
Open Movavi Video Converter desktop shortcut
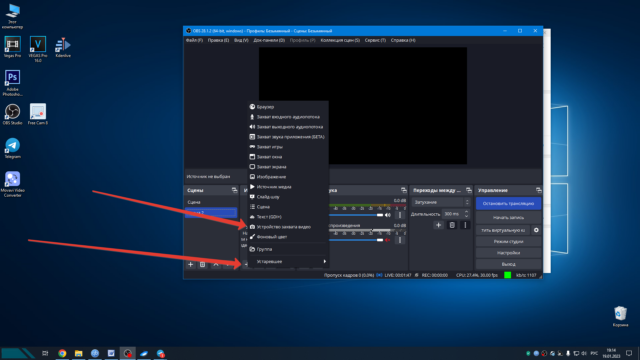coord(12,184)
